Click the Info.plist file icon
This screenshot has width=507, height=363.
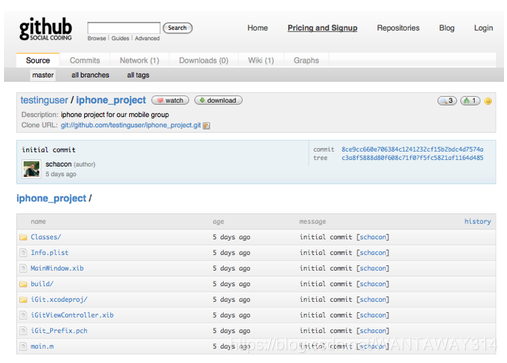click(x=23, y=253)
